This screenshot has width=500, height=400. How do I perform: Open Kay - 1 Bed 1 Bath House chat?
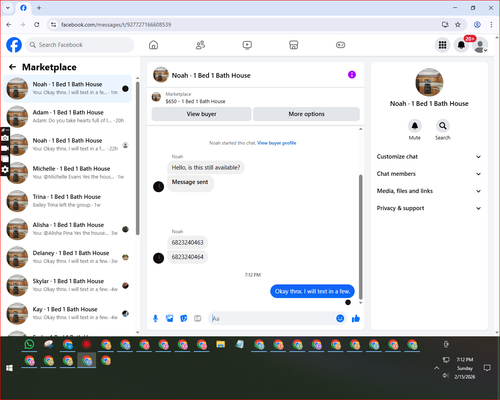click(x=67, y=313)
